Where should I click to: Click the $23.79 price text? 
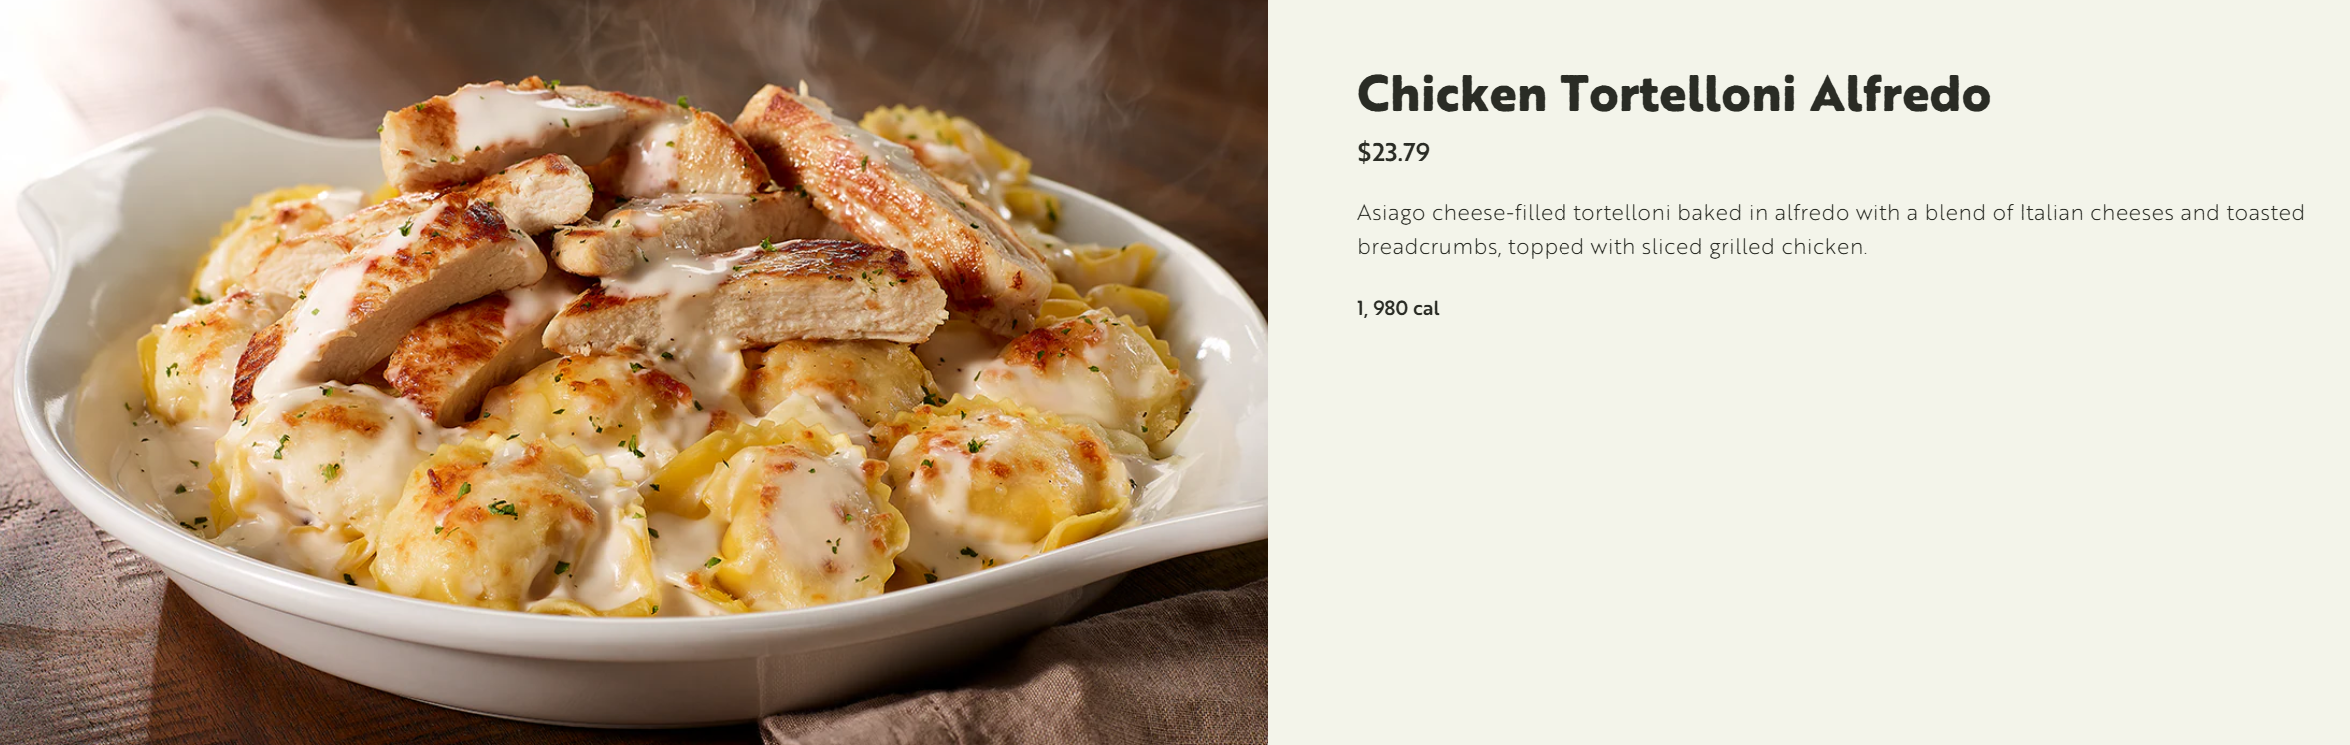[1393, 153]
